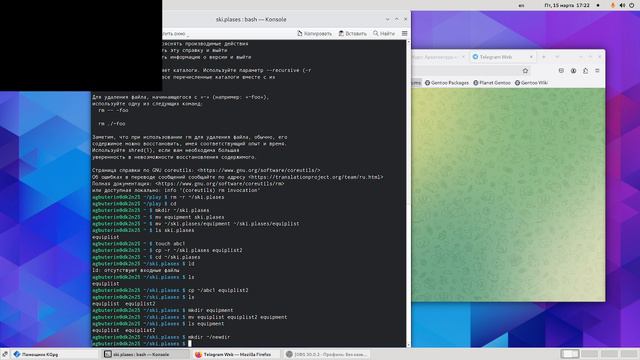Click the Вставить (Paste) button in Konsole
The height and width of the screenshot is (360, 640).
pyautogui.click(x=353, y=33)
